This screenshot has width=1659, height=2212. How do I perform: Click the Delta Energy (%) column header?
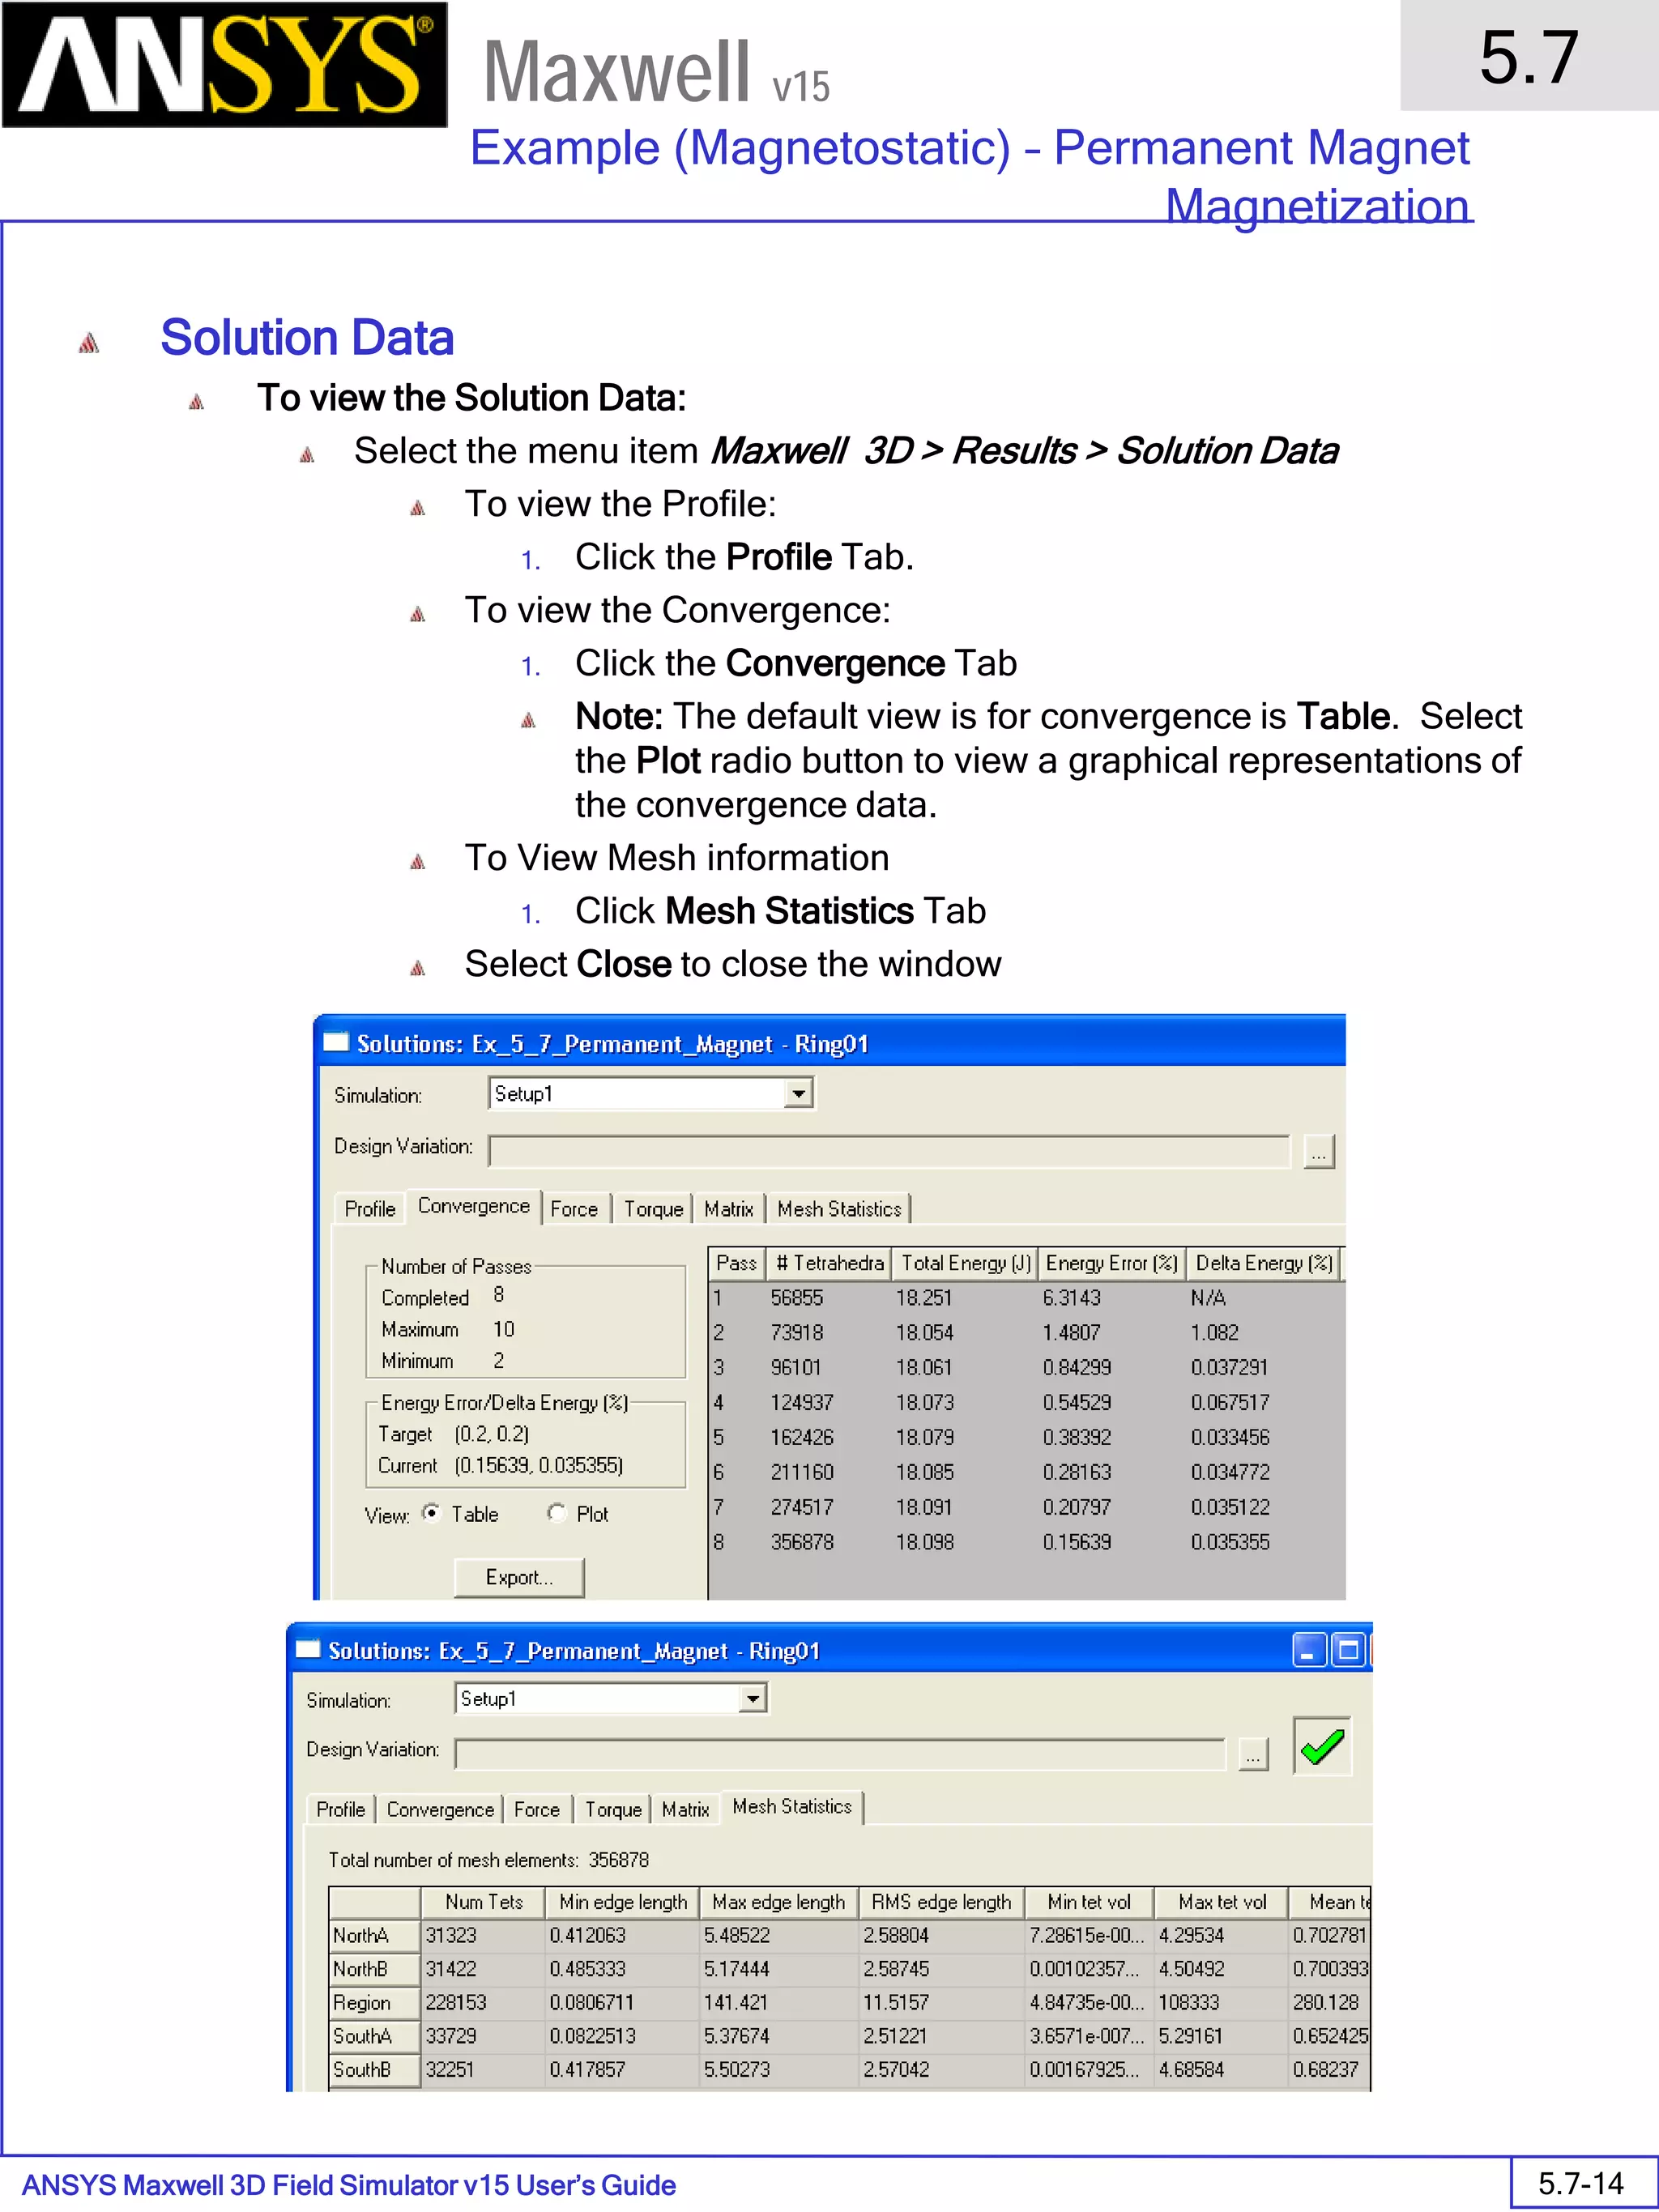1263,1263
